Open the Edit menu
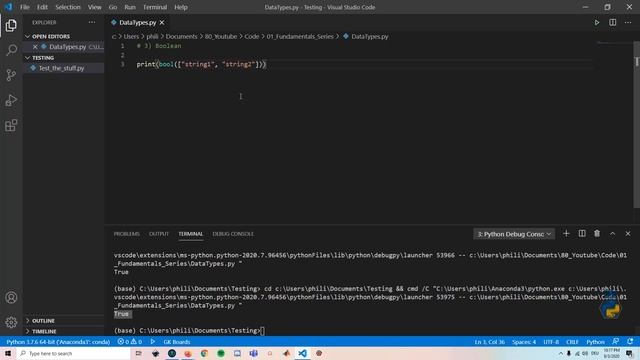 click(x=42, y=7)
